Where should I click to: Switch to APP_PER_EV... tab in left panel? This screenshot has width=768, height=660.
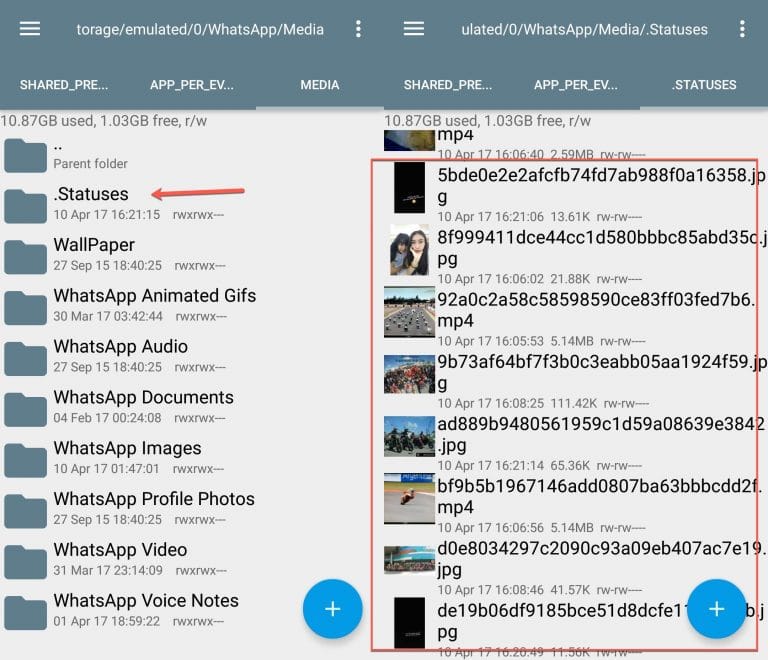tap(192, 85)
